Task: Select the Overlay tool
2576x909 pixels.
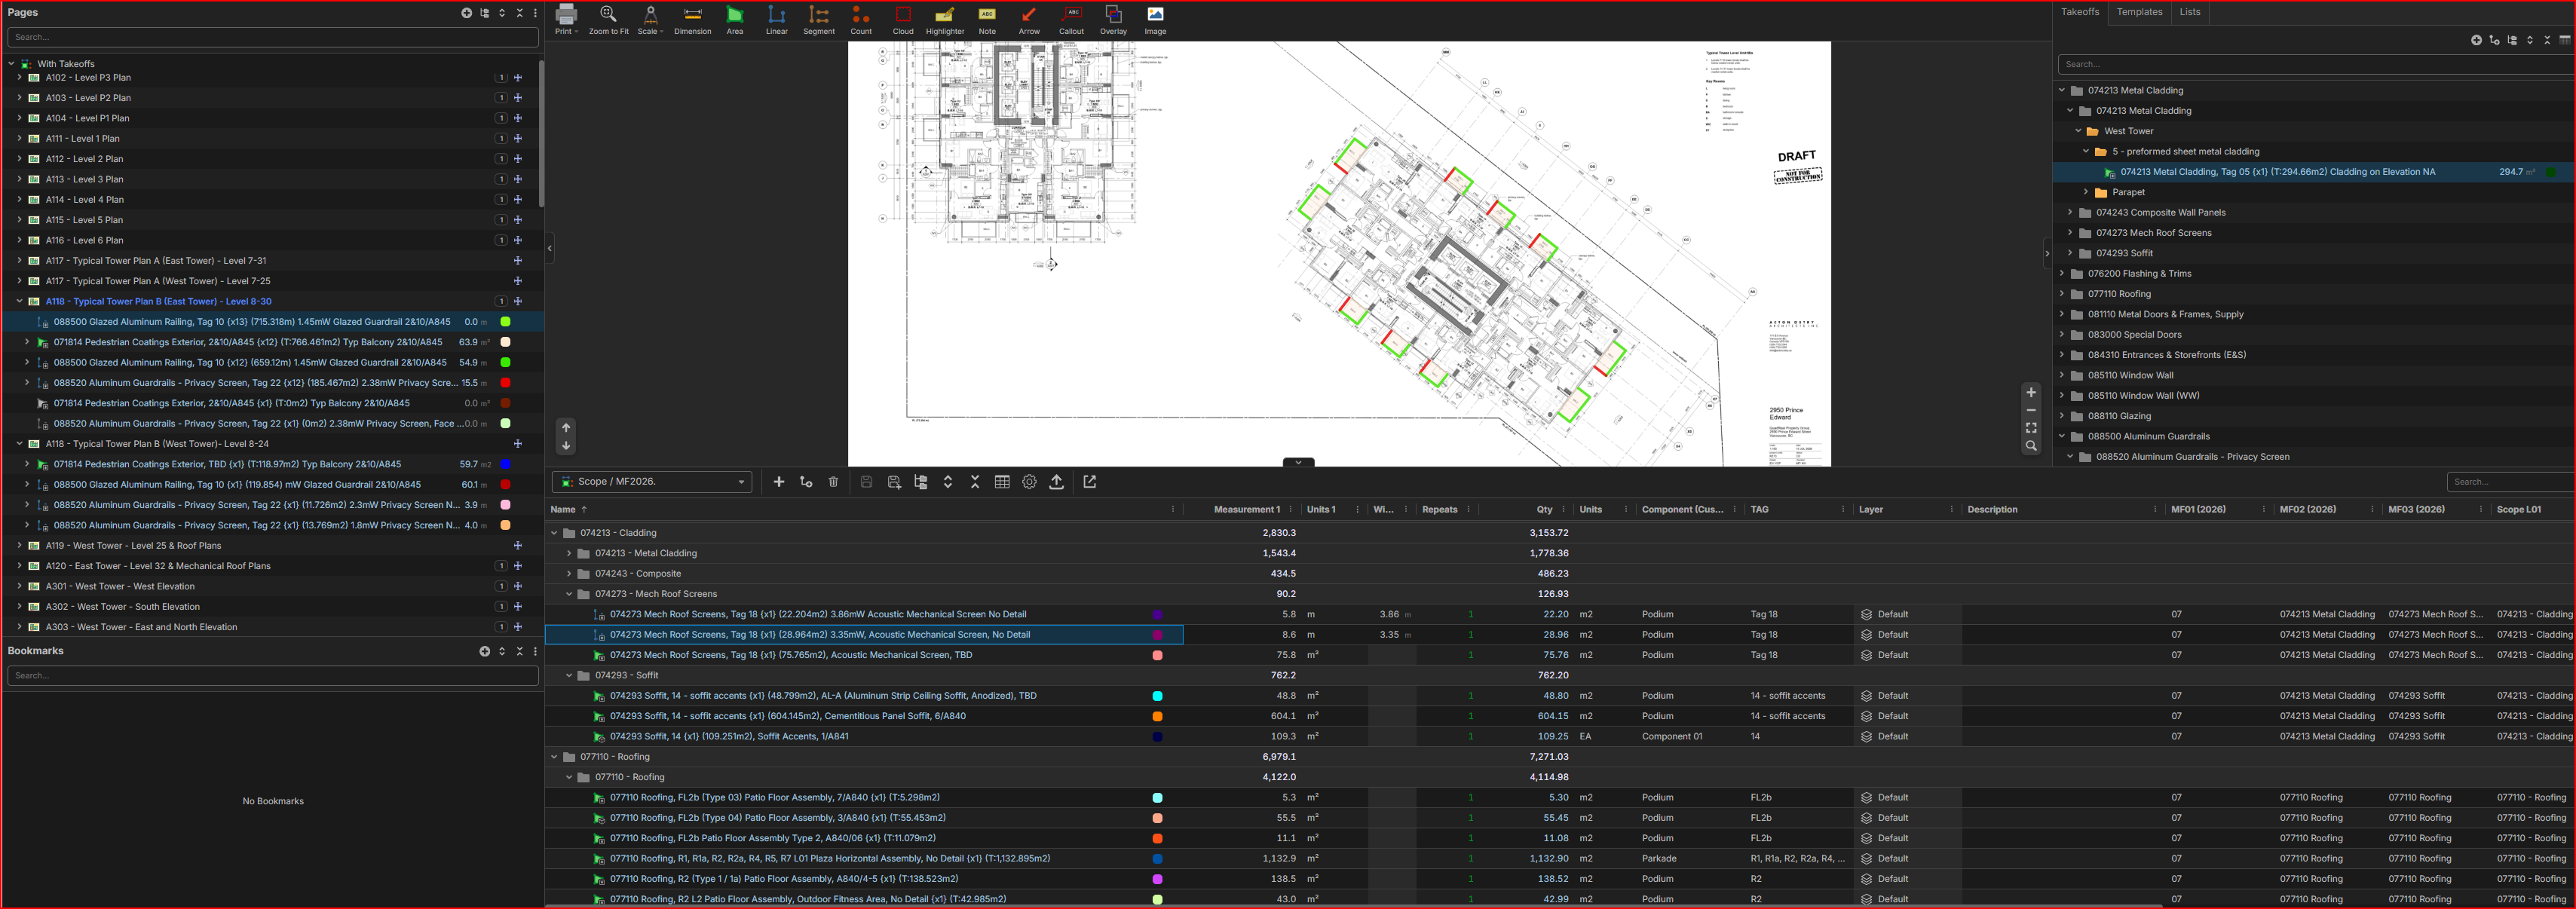Action: [x=1113, y=20]
